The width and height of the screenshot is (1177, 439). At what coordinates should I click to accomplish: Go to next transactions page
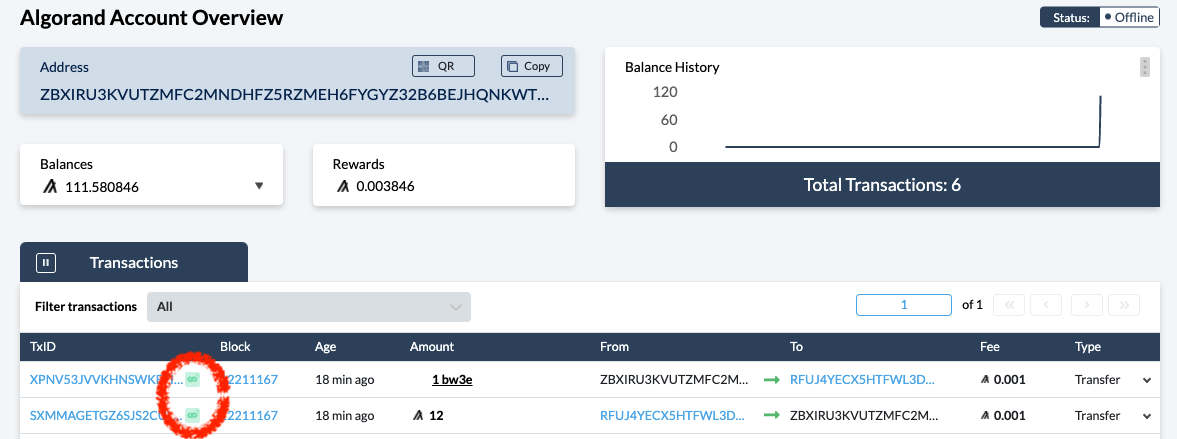click(1086, 305)
